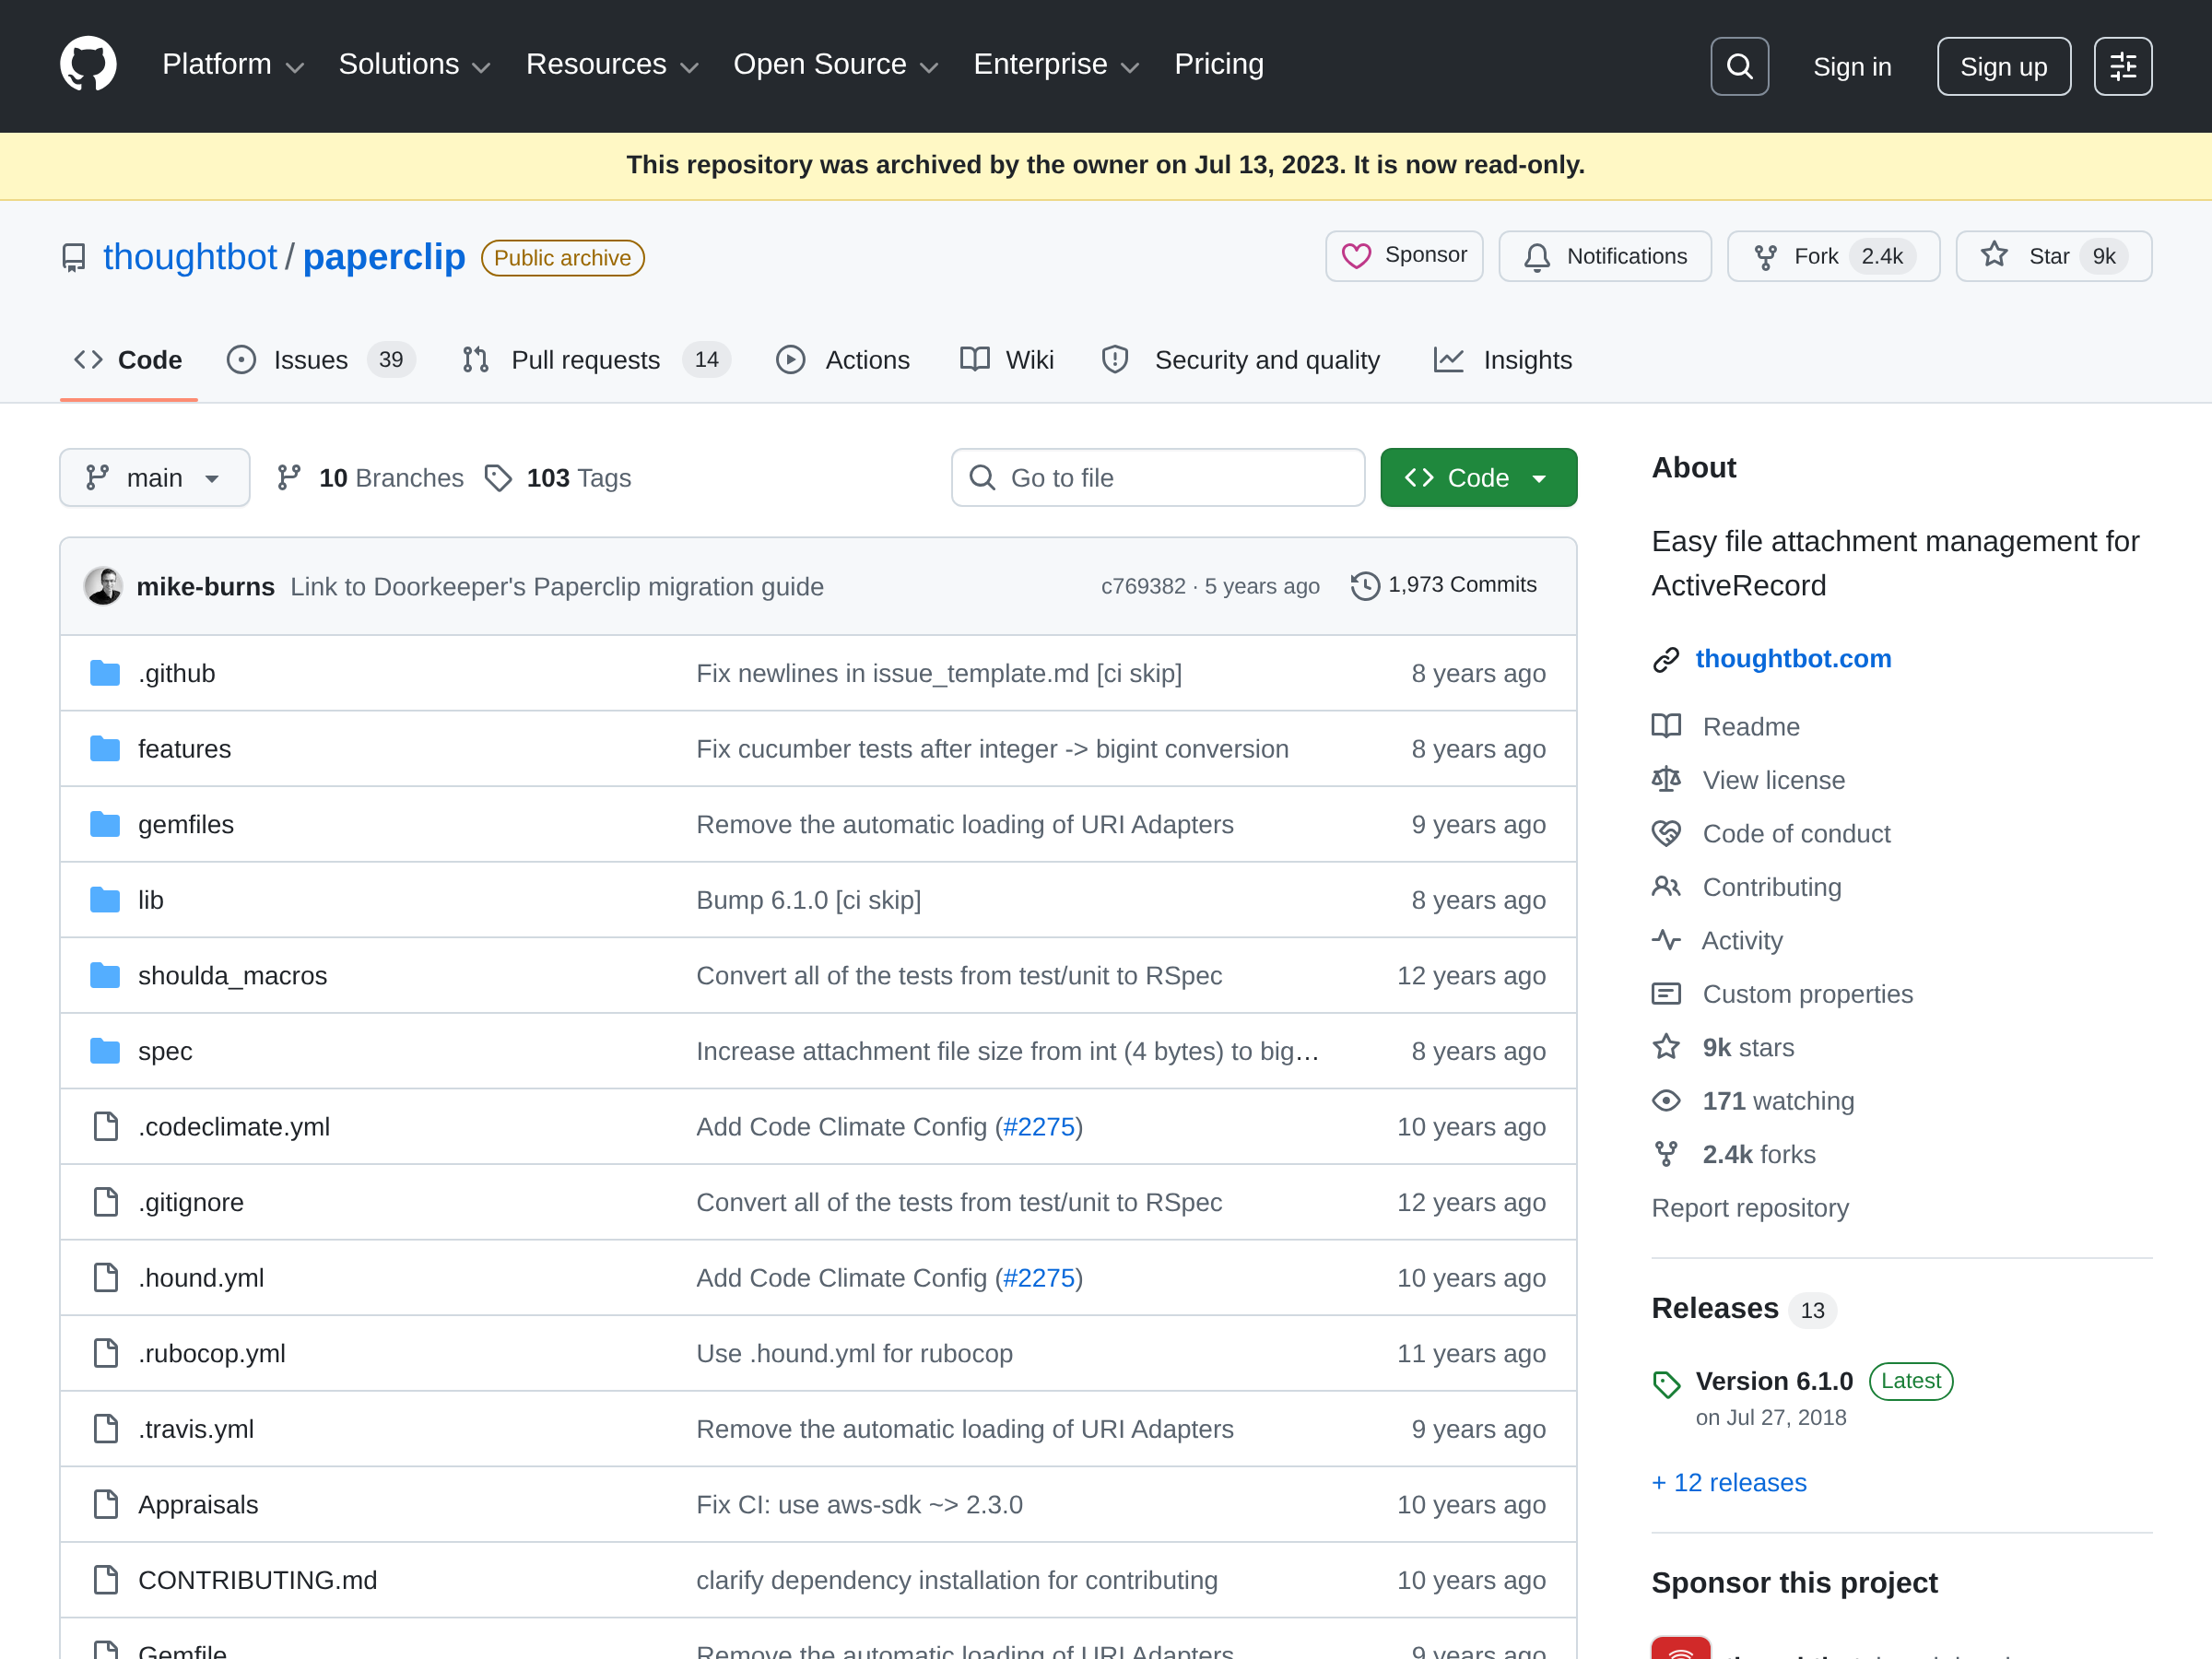The height and width of the screenshot is (1659, 2212).
Task: Click the commits history clock icon
Action: pyautogui.click(x=1365, y=586)
